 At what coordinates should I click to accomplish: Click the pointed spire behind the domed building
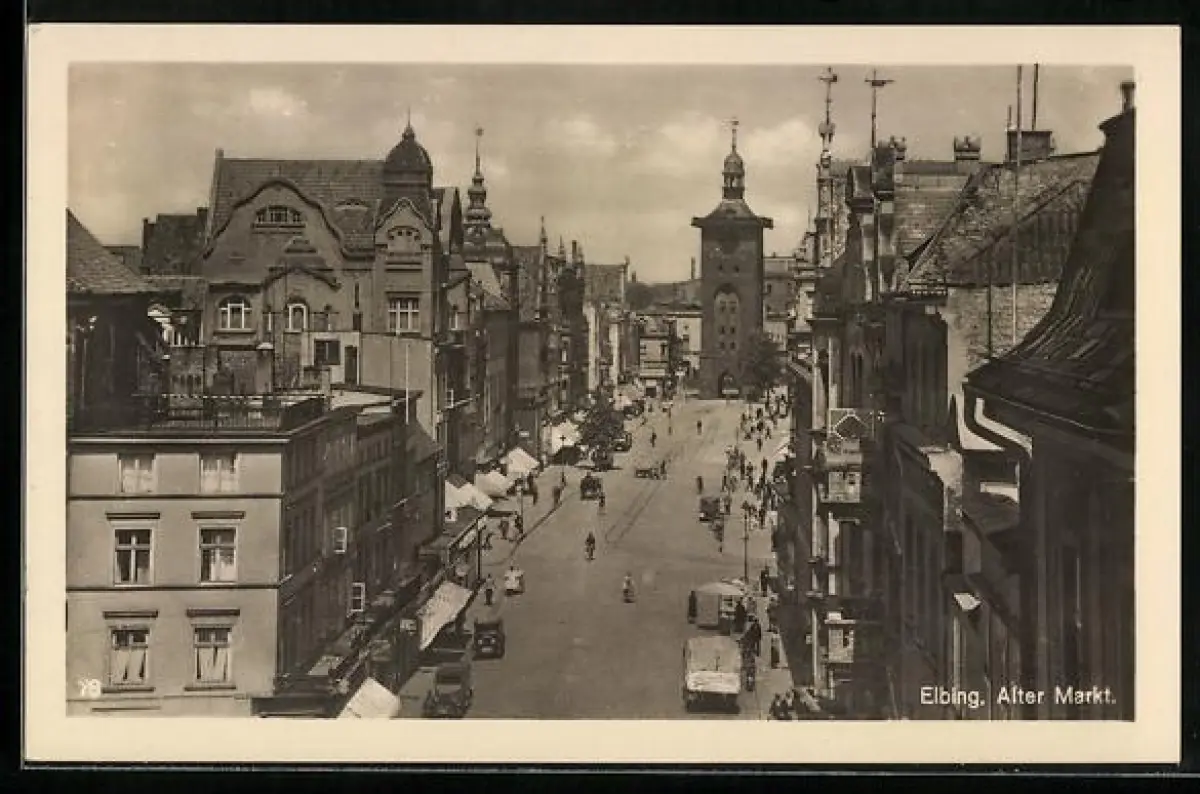tap(477, 185)
